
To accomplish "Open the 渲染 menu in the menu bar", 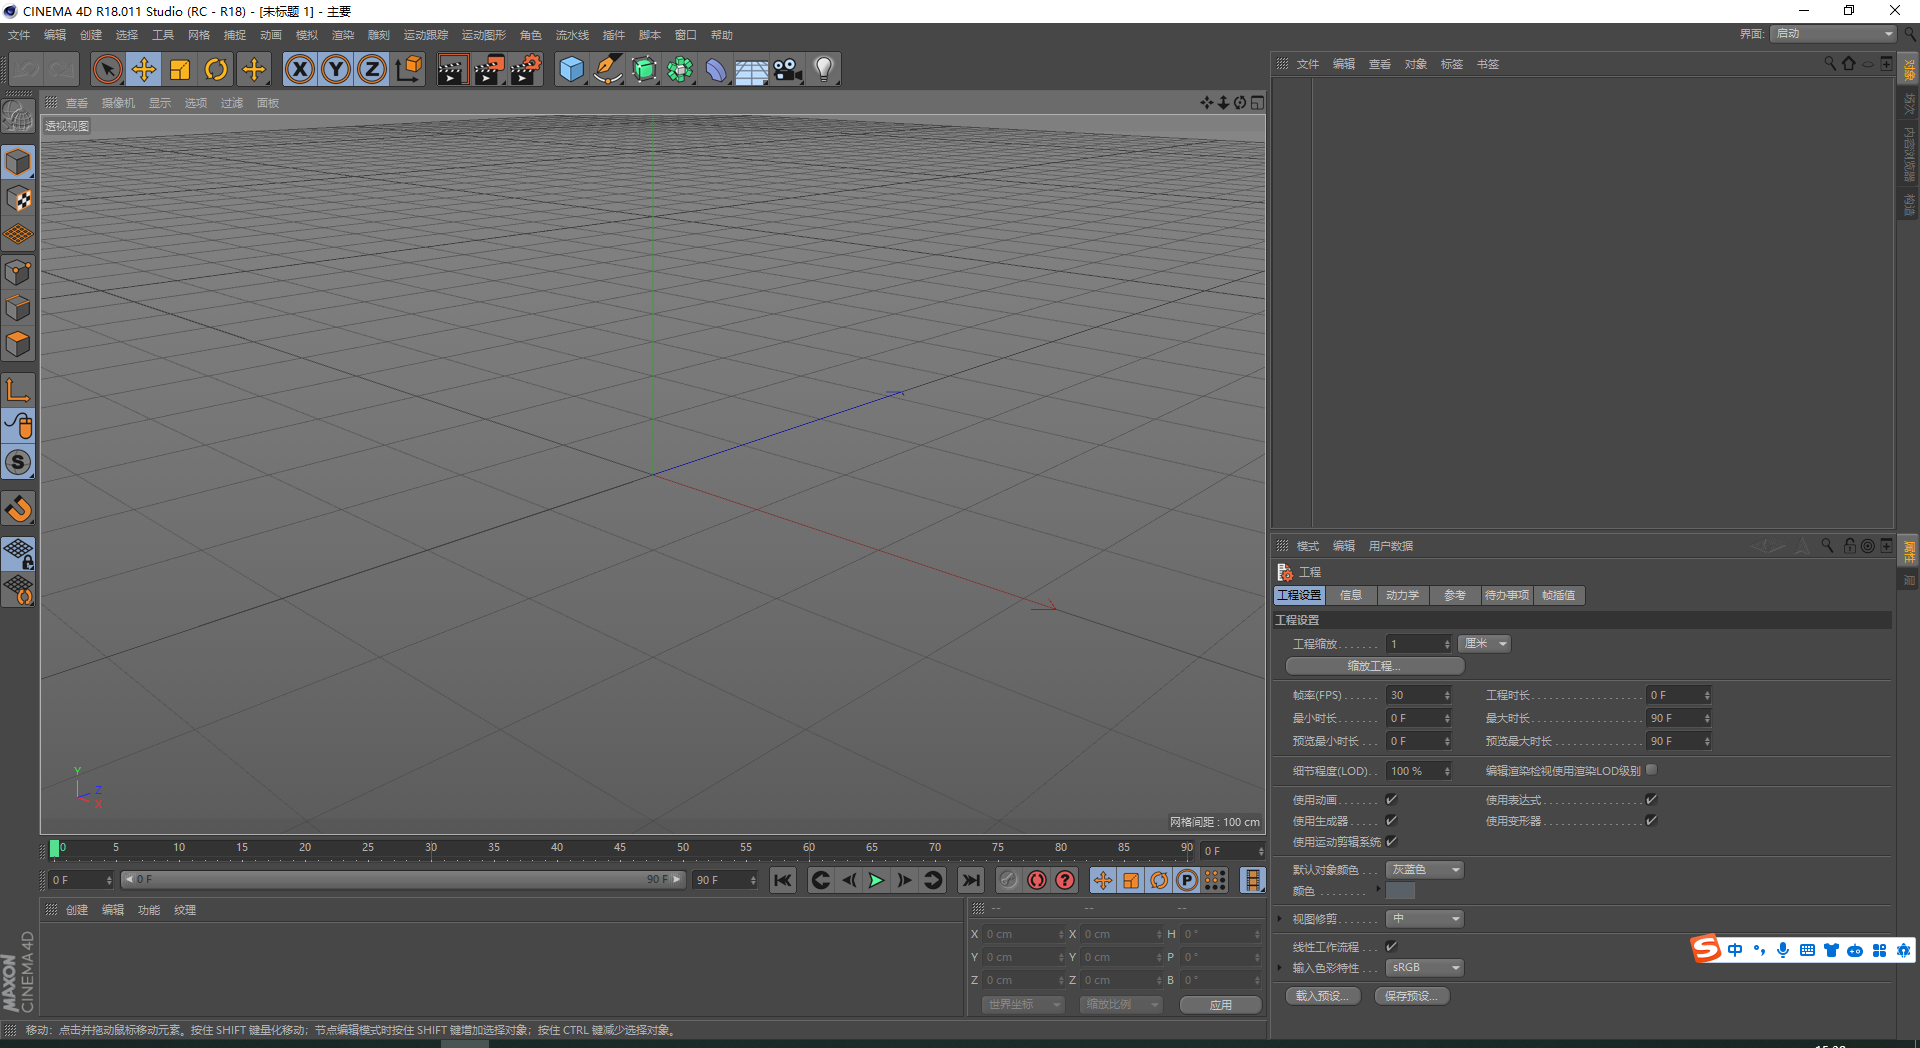I will [343, 35].
